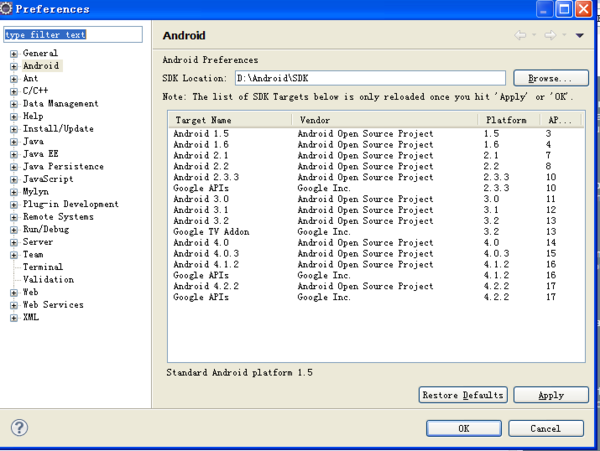The image size is (600, 451).
Task: Dismiss dialog with Cancel button
Action: (x=546, y=428)
